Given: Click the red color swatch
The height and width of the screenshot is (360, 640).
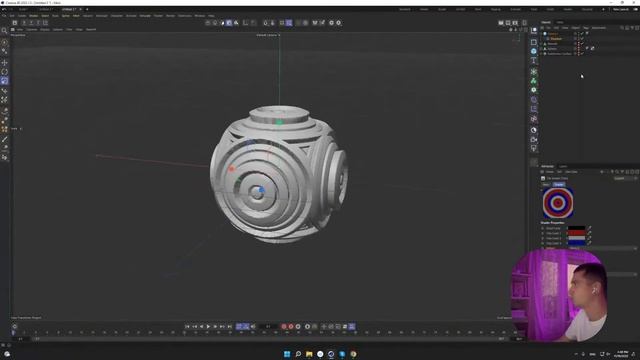Looking at the screenshot, I should click(x=576, y=233).
